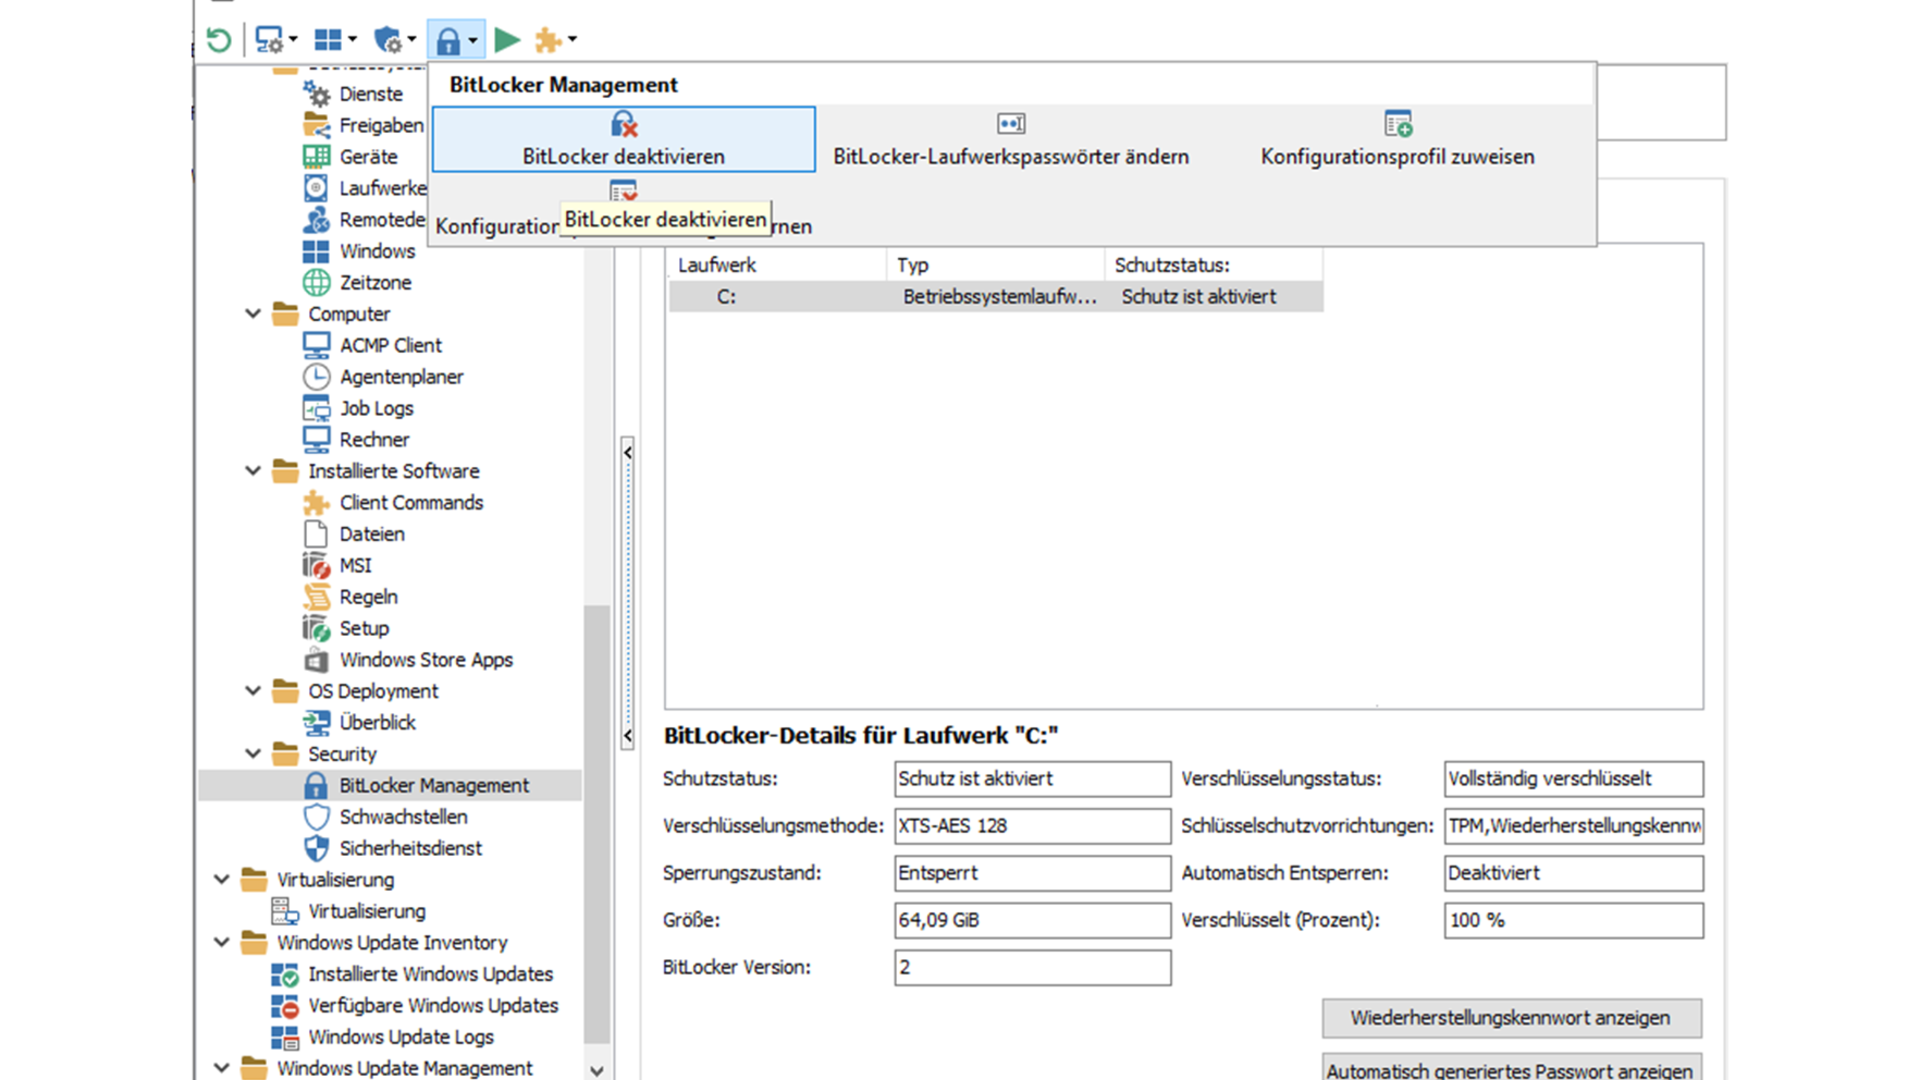Select BitLocker Management in the tree

[434, 786]
